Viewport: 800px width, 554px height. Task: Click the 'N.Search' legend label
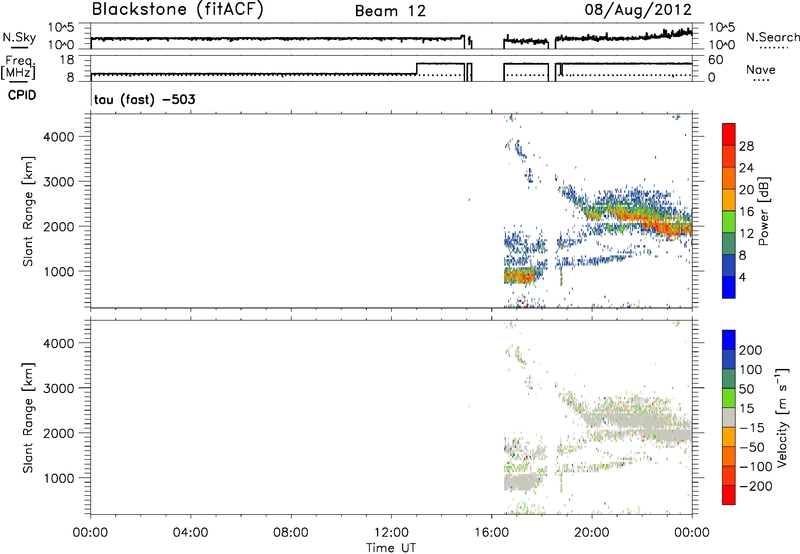772,37
